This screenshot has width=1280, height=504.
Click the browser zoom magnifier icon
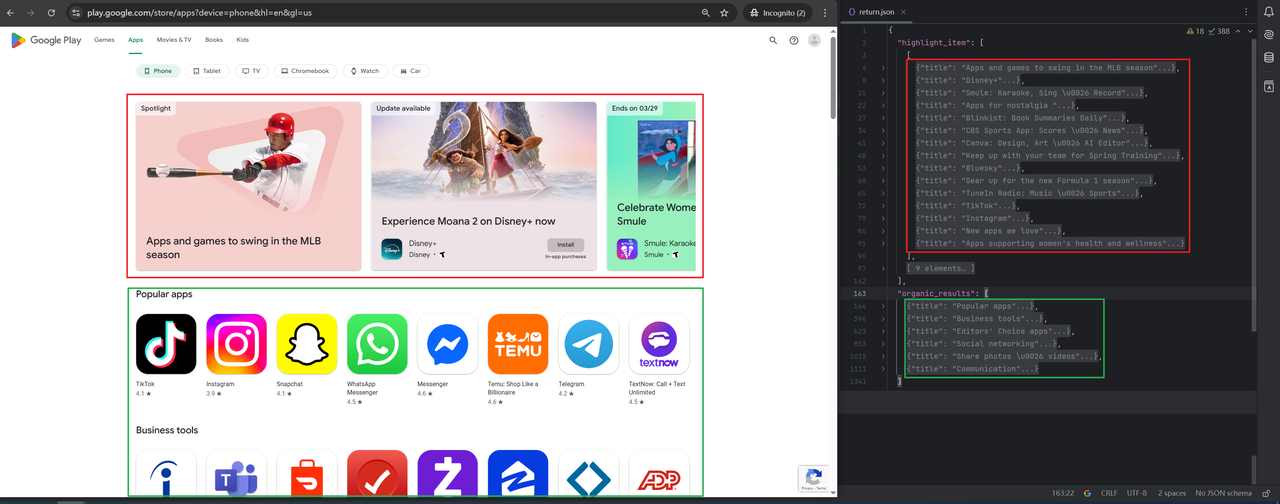tap(706, 13)
